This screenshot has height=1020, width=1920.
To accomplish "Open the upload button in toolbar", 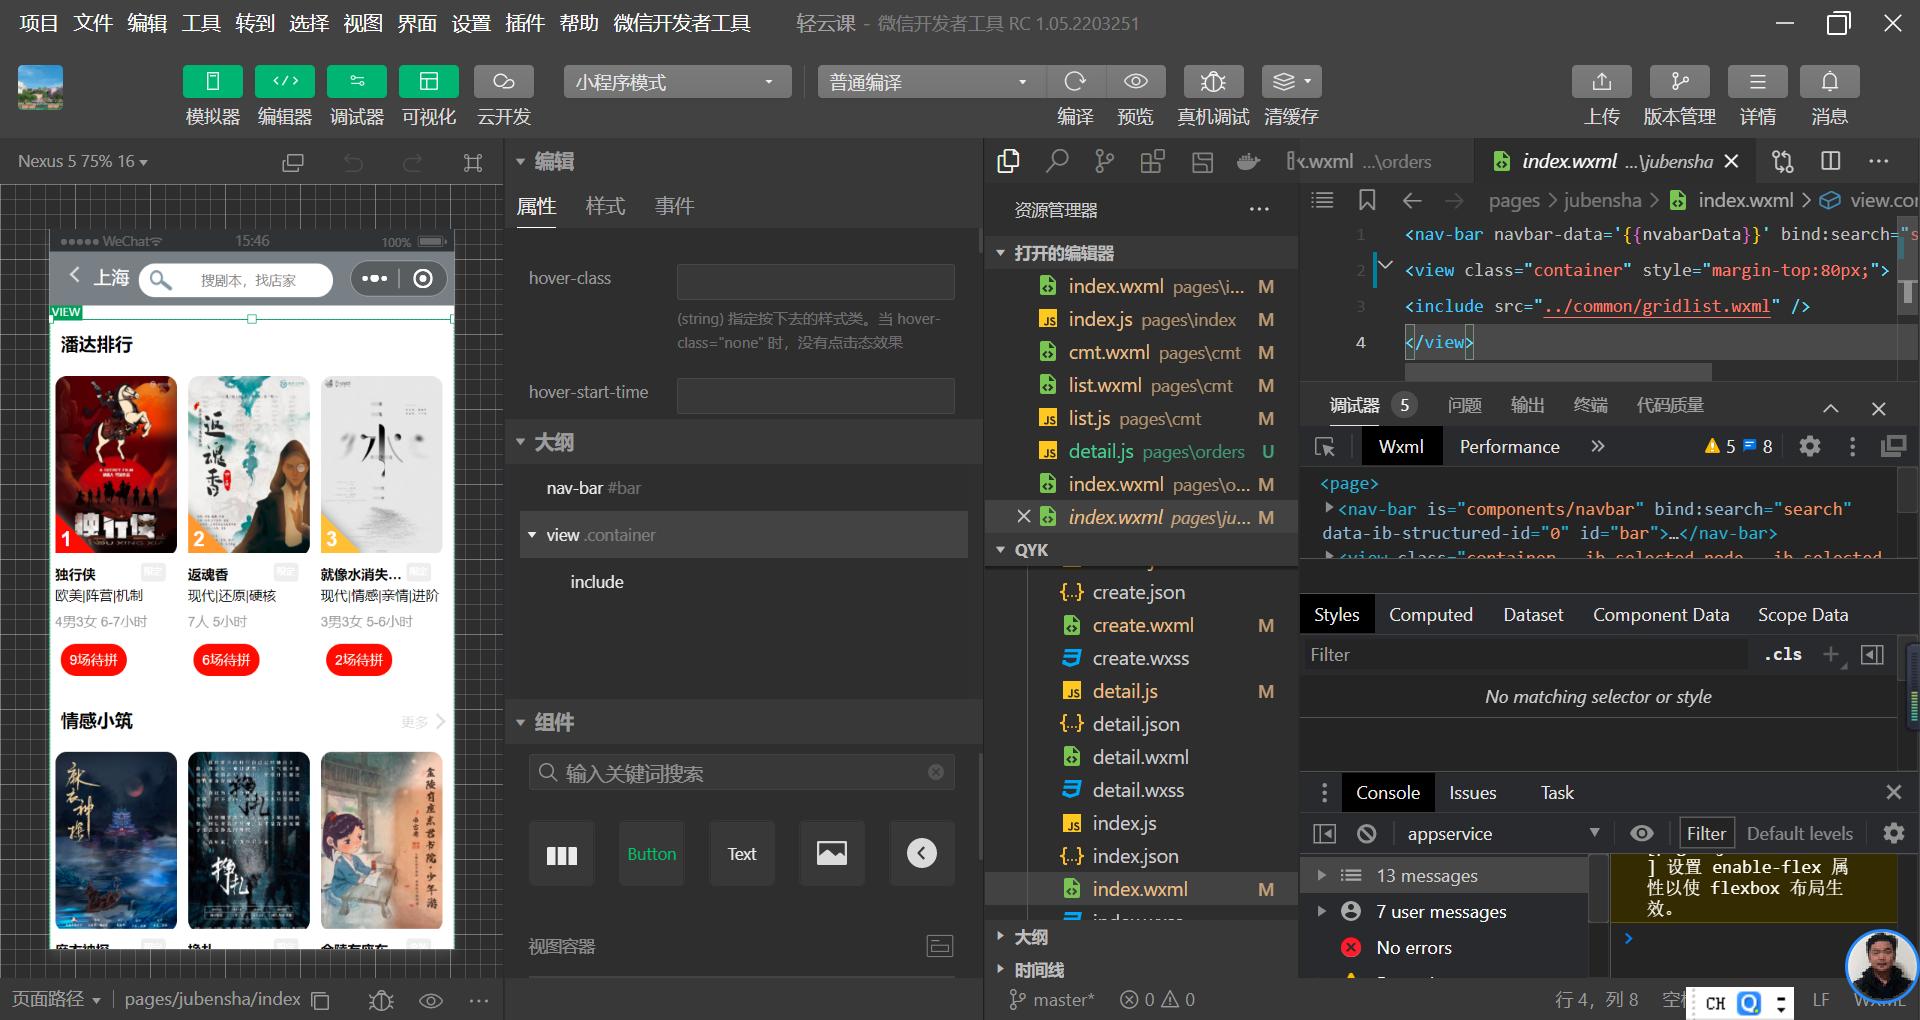I will (x=1601, y=82).
